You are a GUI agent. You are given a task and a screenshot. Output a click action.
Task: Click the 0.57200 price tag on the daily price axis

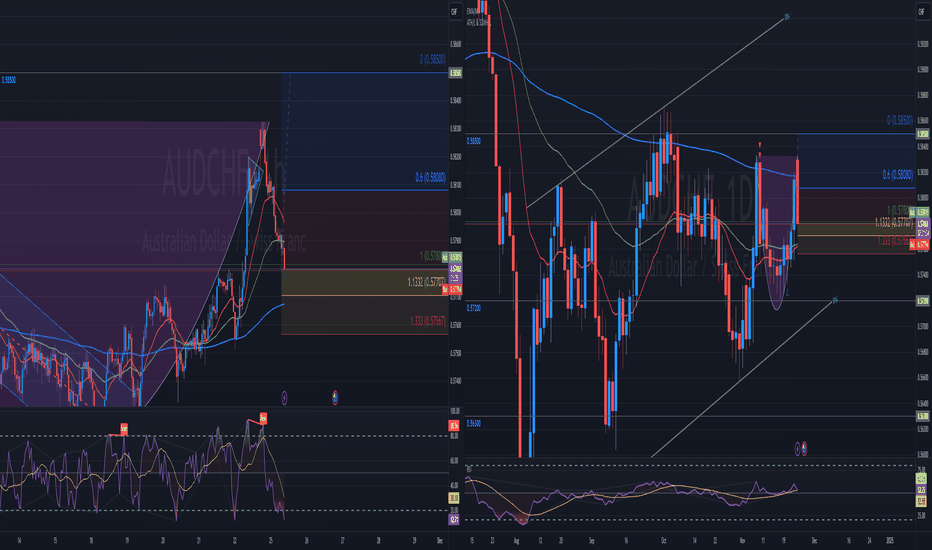923,301
